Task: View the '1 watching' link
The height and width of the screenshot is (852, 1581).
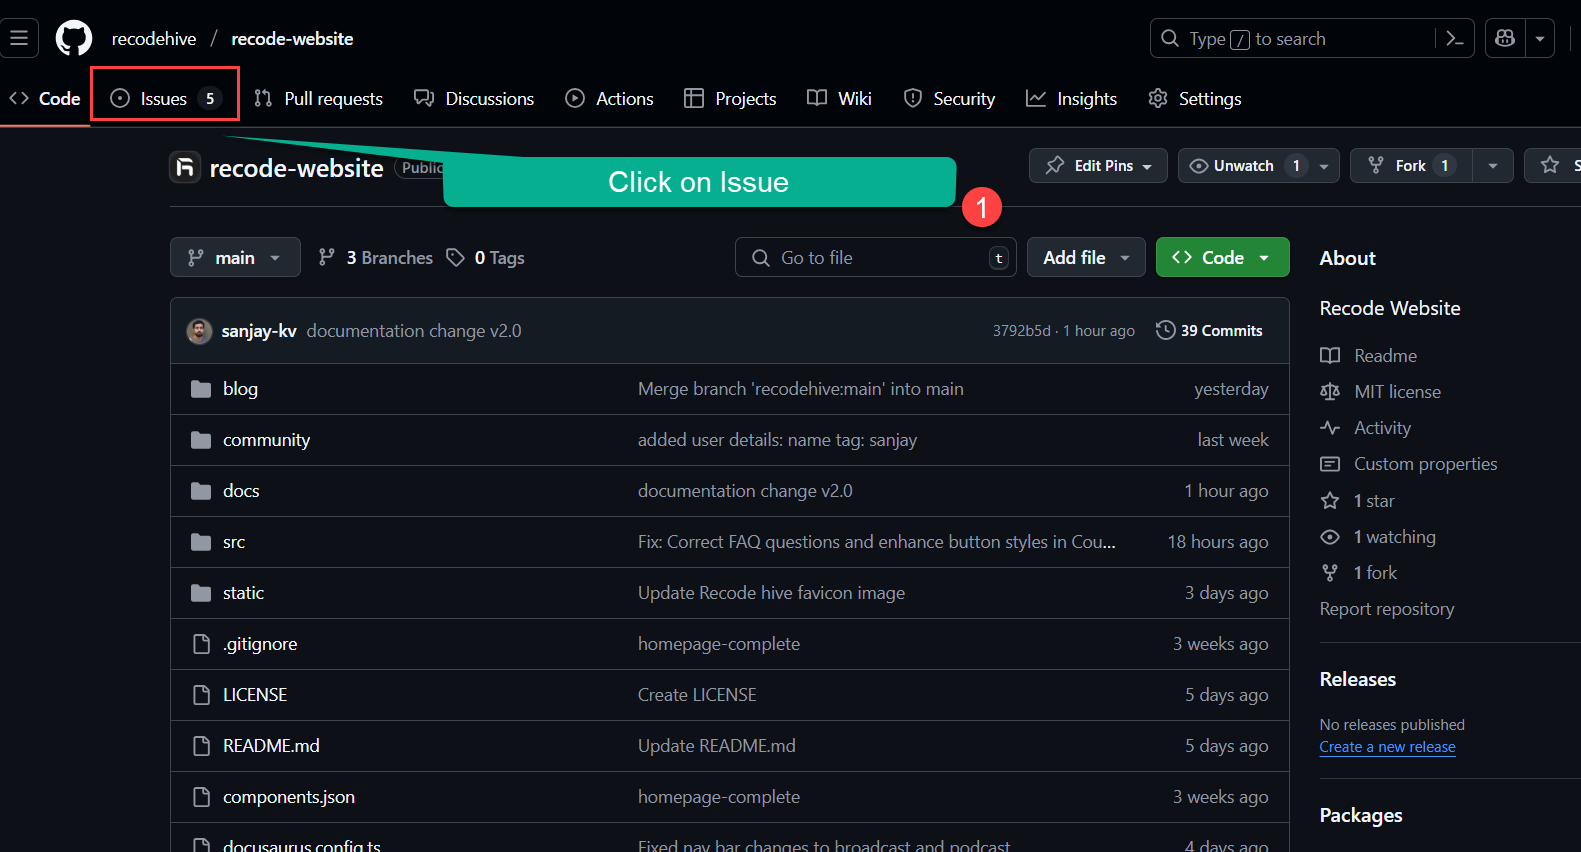Action: pyautogui.click(x=1377, y=537)
